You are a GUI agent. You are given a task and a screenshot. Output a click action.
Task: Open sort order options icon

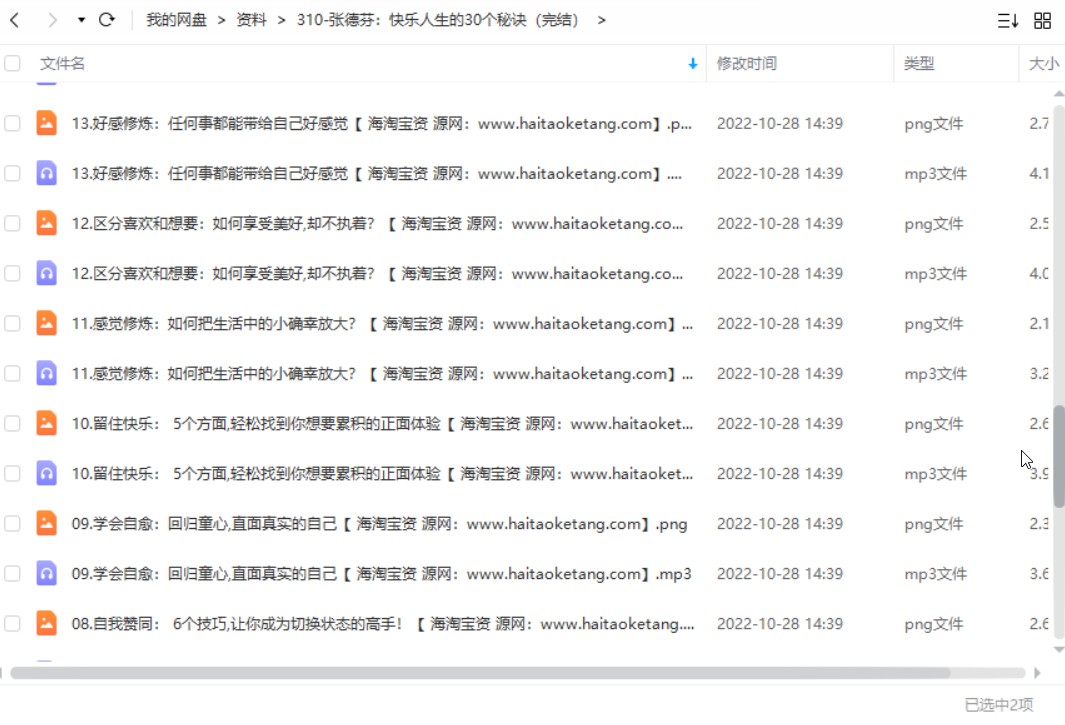[1008, 20]
